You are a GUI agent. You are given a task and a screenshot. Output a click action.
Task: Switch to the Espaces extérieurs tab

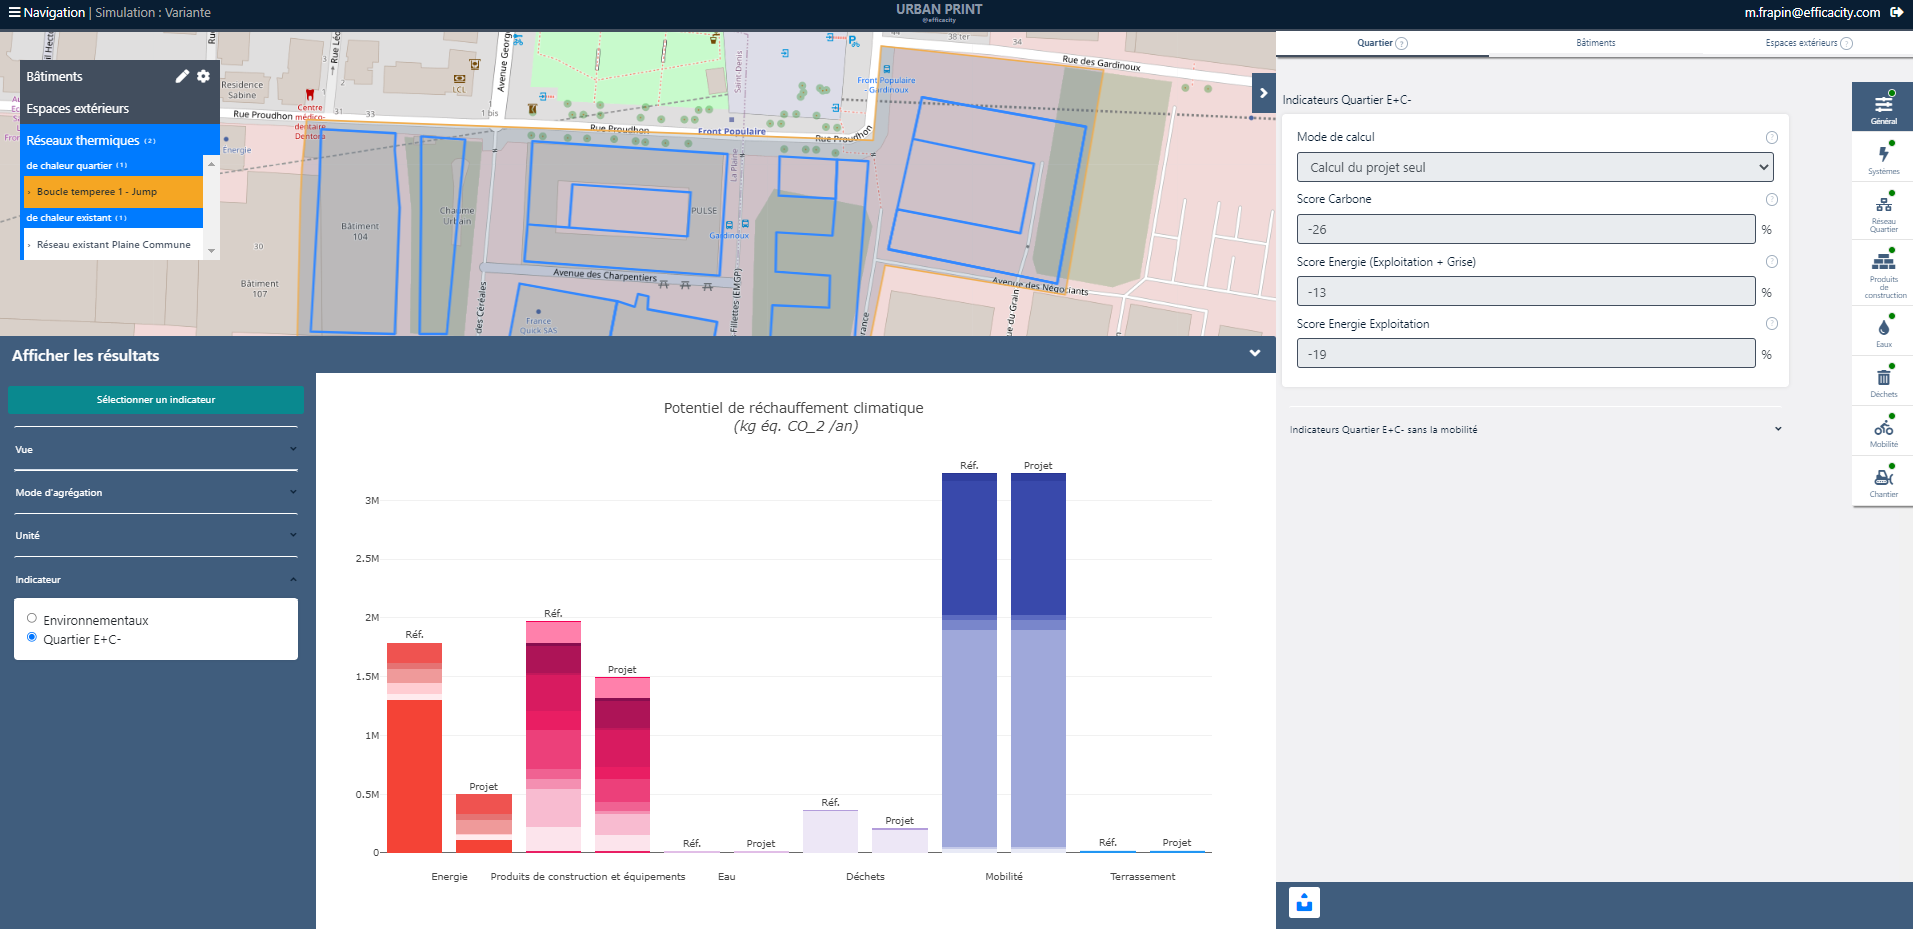tap(1801, 43)
